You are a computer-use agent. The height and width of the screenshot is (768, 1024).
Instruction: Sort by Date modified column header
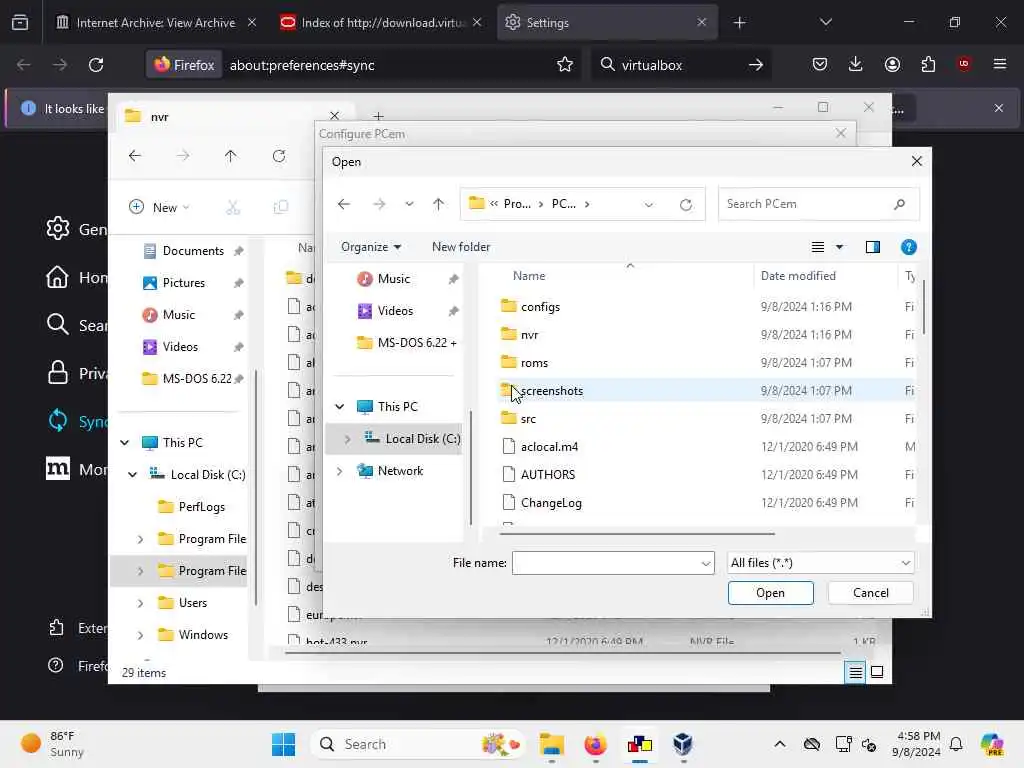tap(798, 276)
